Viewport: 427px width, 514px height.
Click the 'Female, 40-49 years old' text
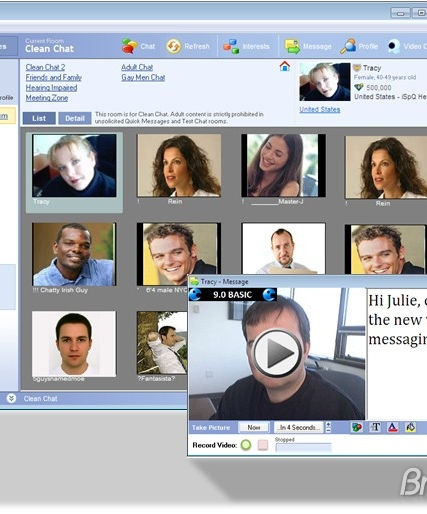[385, 77]
